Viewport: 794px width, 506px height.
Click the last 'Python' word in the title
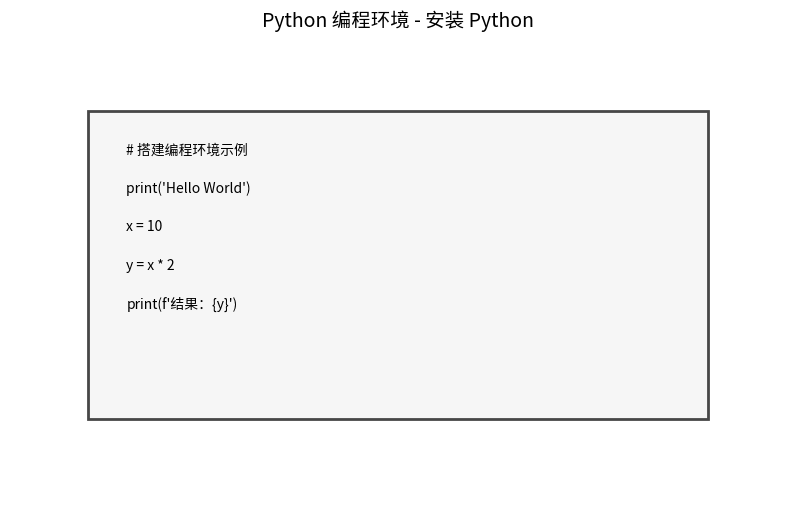(501, 21)
